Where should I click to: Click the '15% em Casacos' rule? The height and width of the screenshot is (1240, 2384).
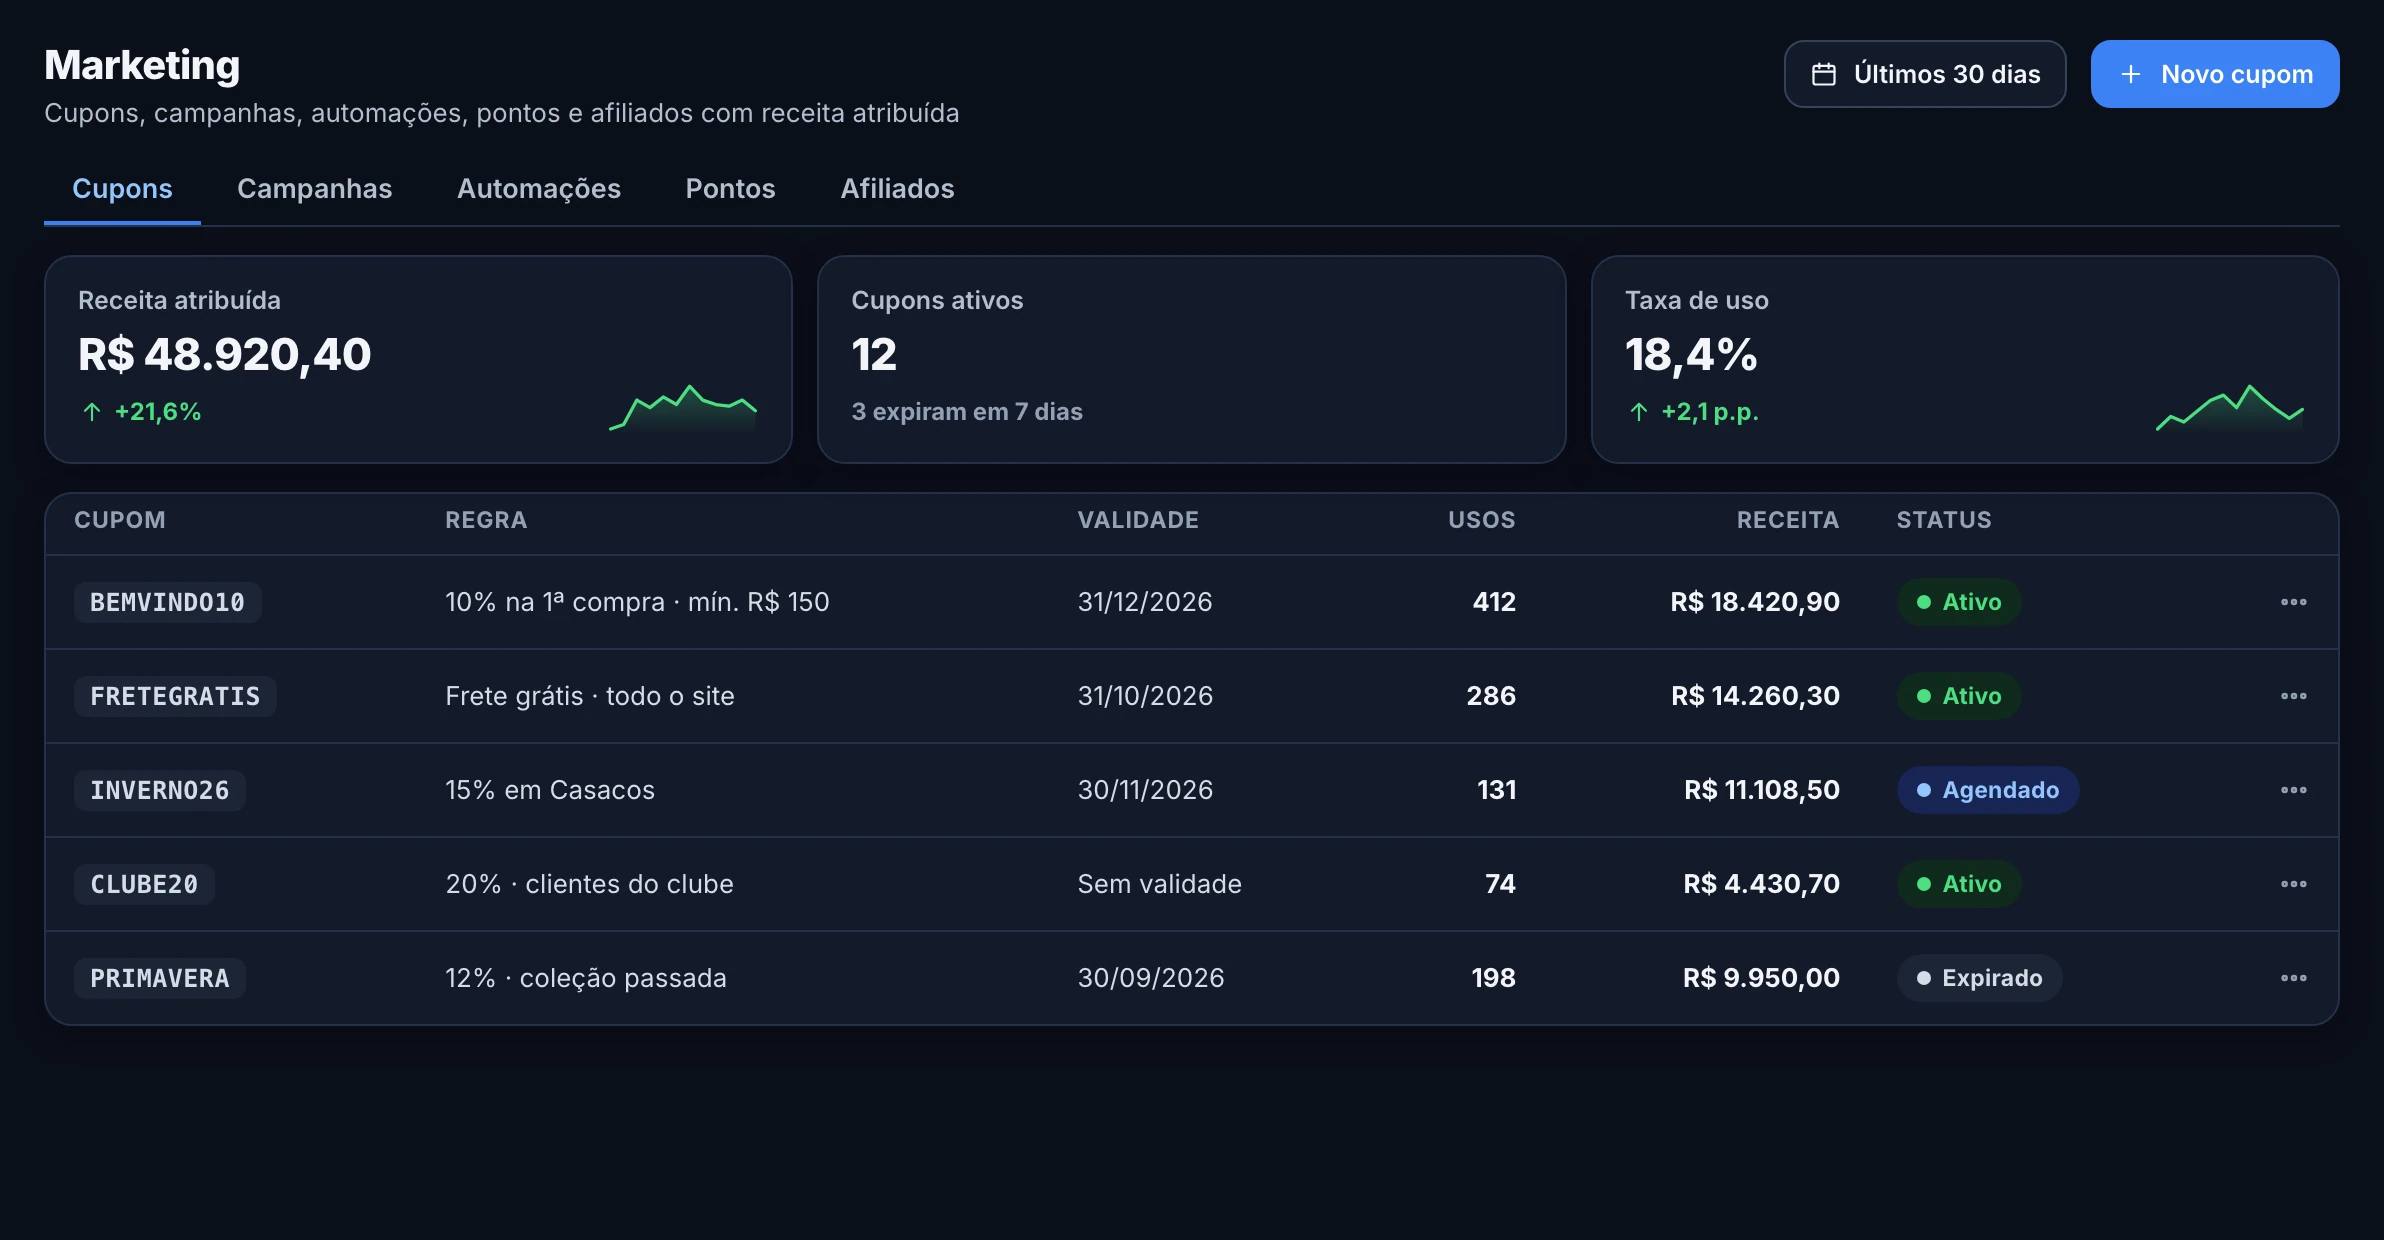pos(550,790)
